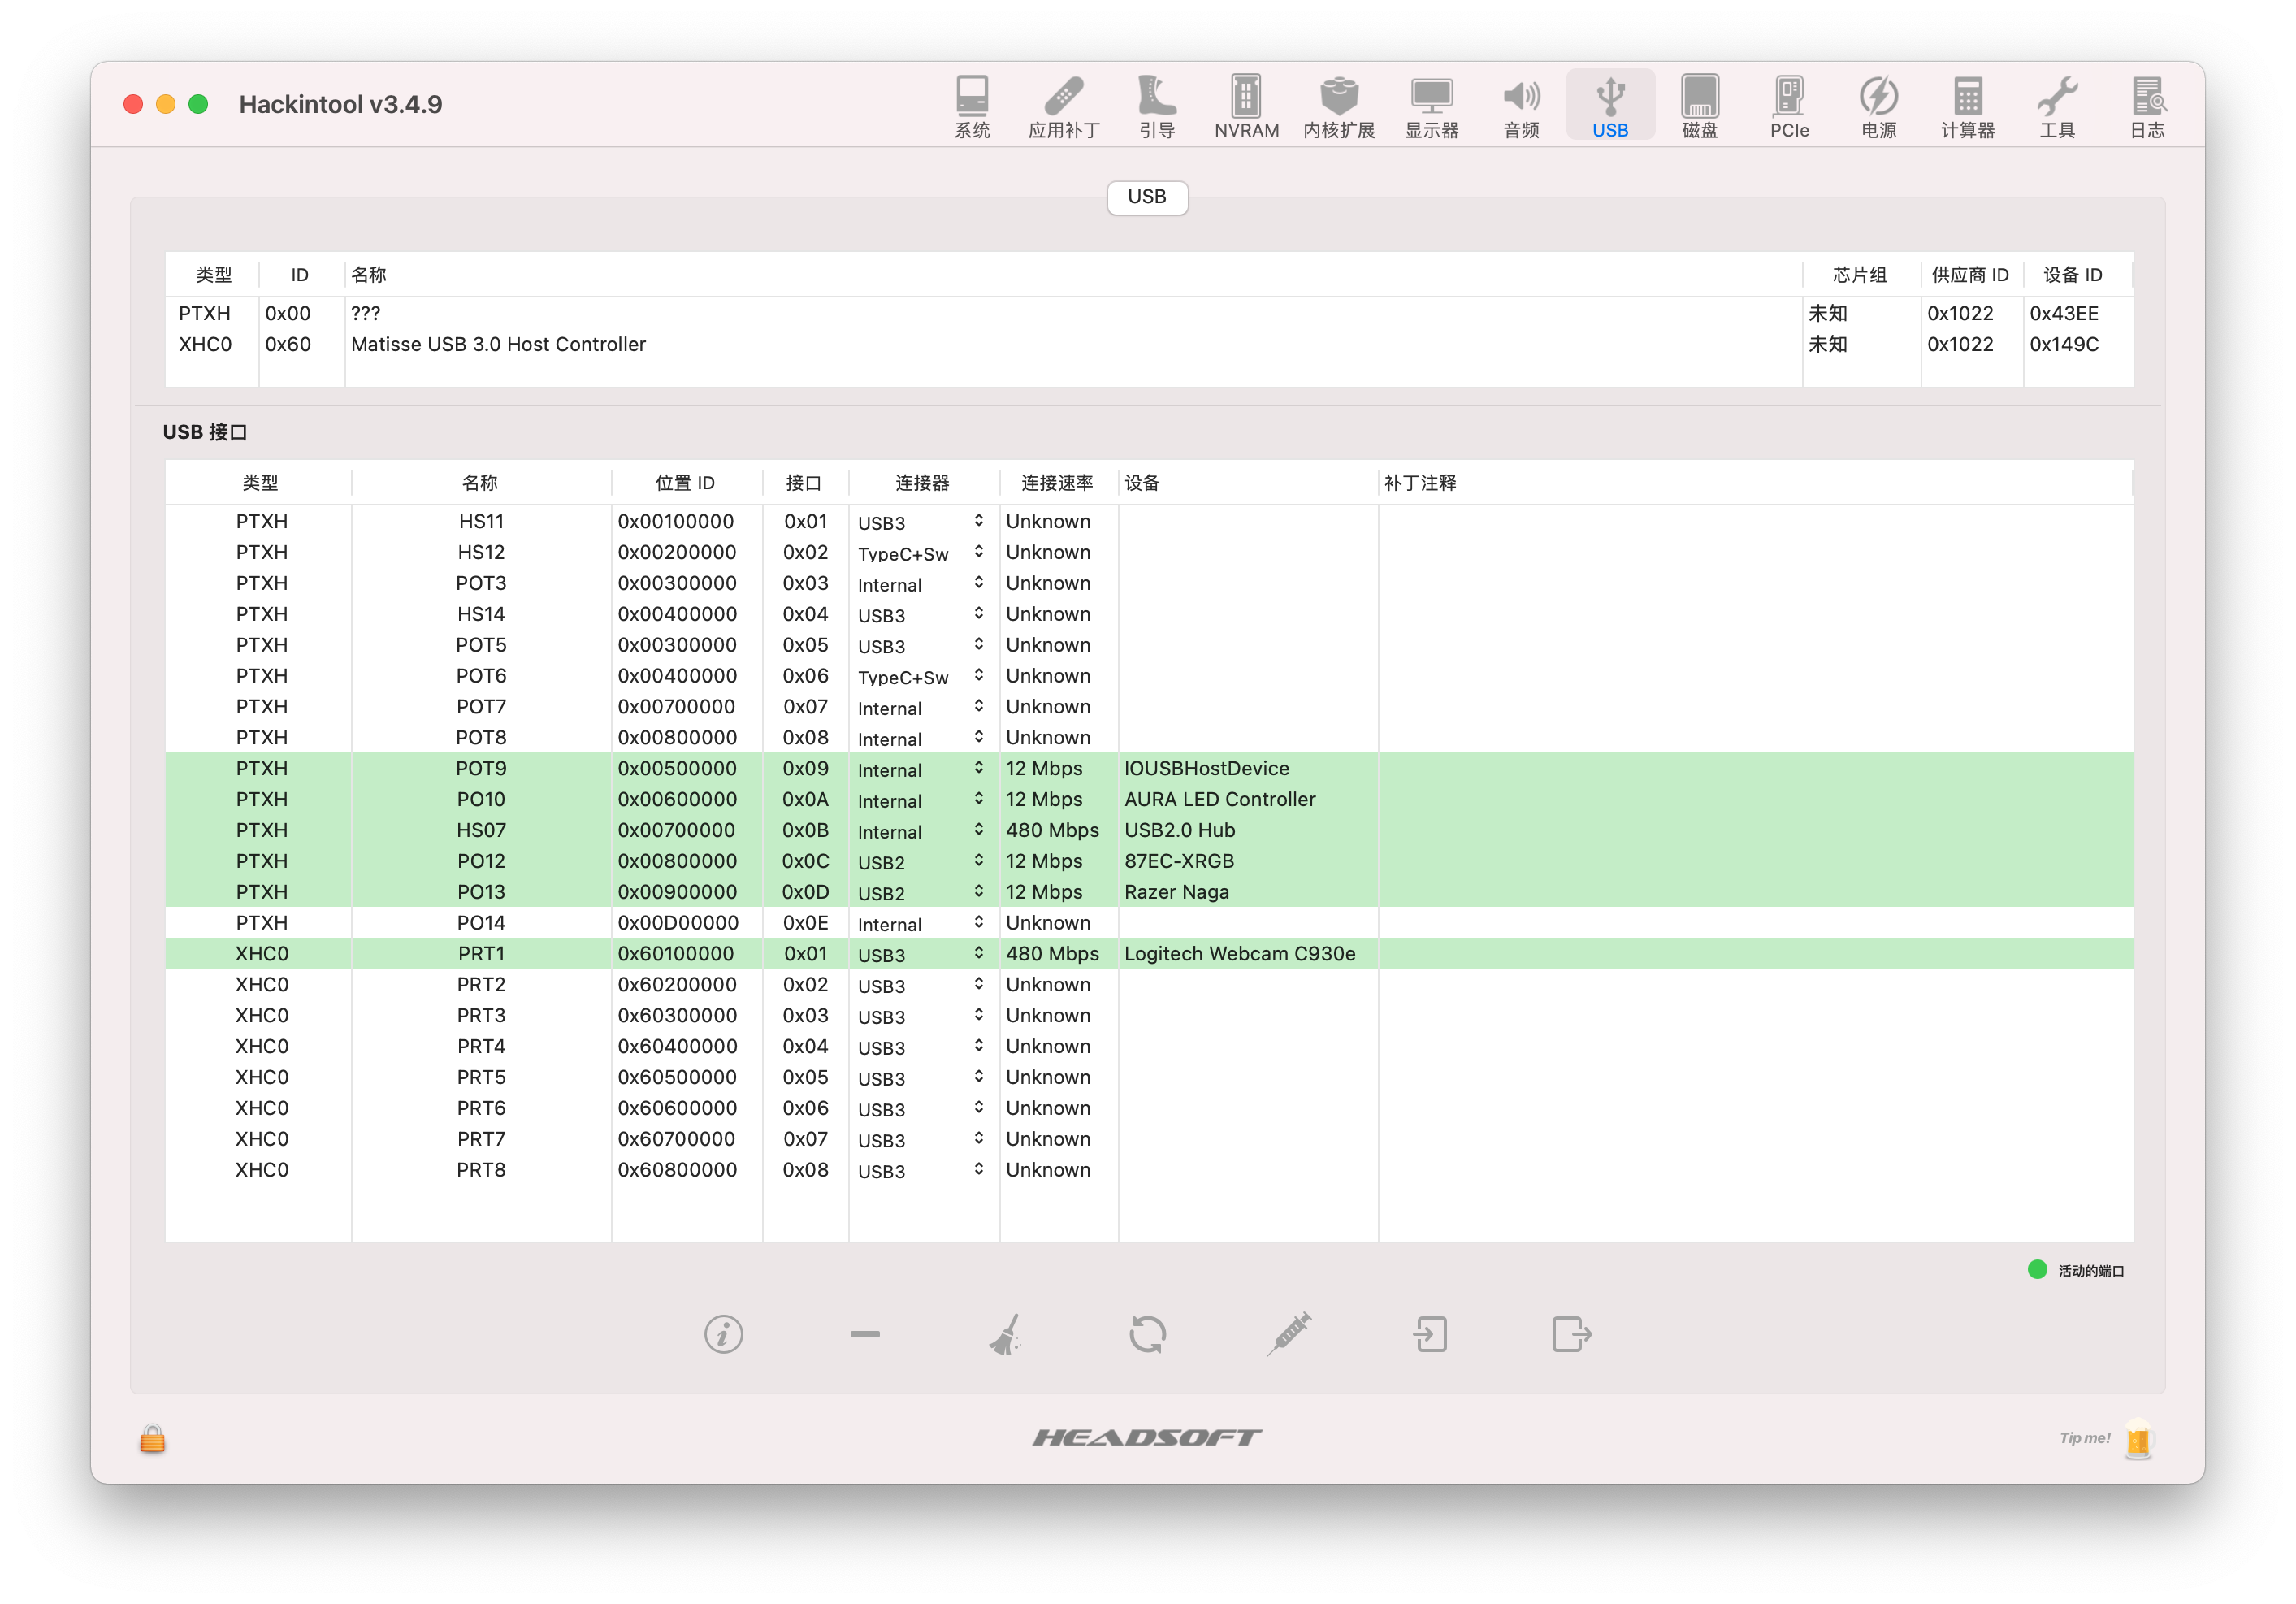Open the 应用补丁 patch section

1064,106
